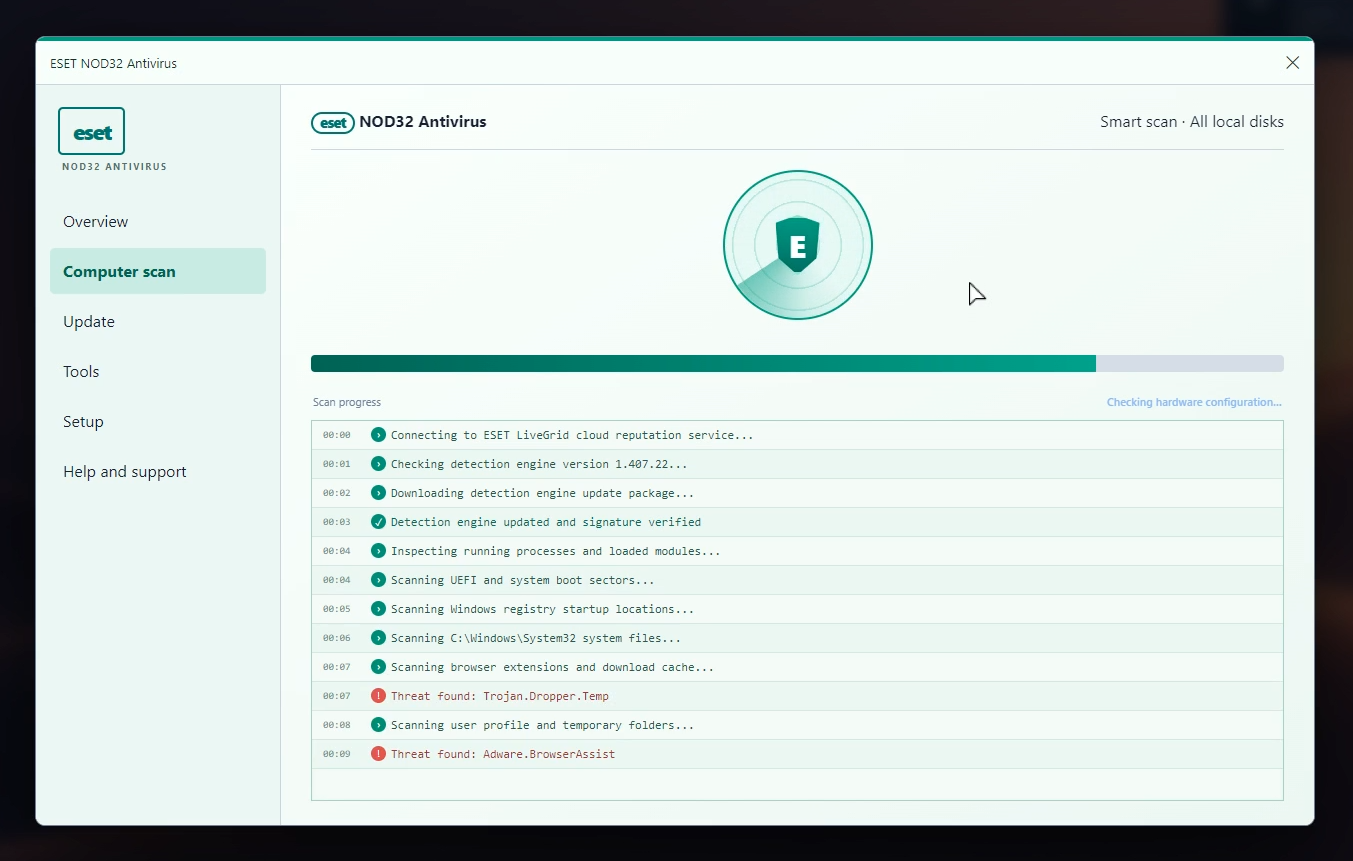Close the ESET NOD32 Antivirus window
1353x861 pixels.
pyautogui.click(x=1292, y=63)
